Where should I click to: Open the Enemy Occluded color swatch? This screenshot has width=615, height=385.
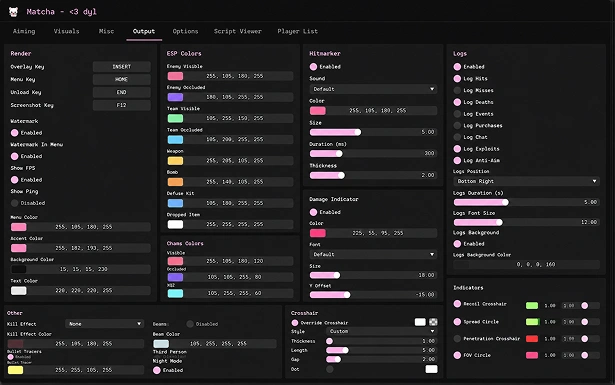pyautogui.click(x=175, y=97)
